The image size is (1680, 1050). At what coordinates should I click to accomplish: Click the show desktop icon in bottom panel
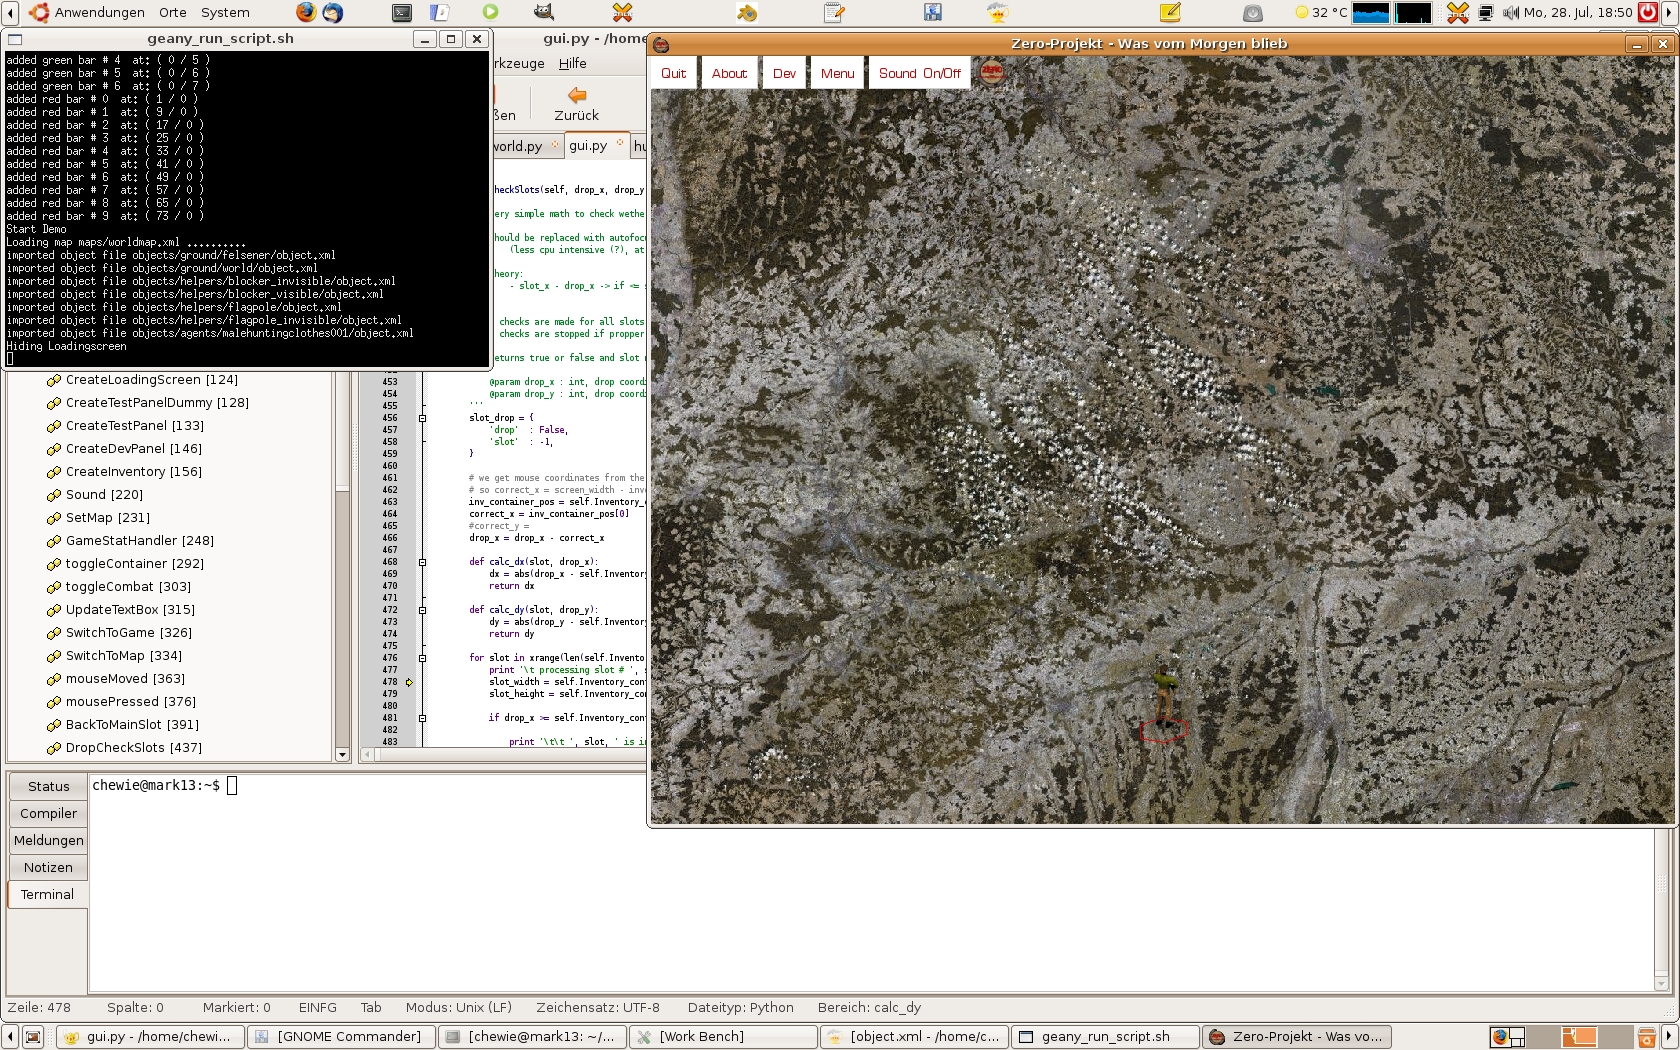click(x=33, y=1036)
